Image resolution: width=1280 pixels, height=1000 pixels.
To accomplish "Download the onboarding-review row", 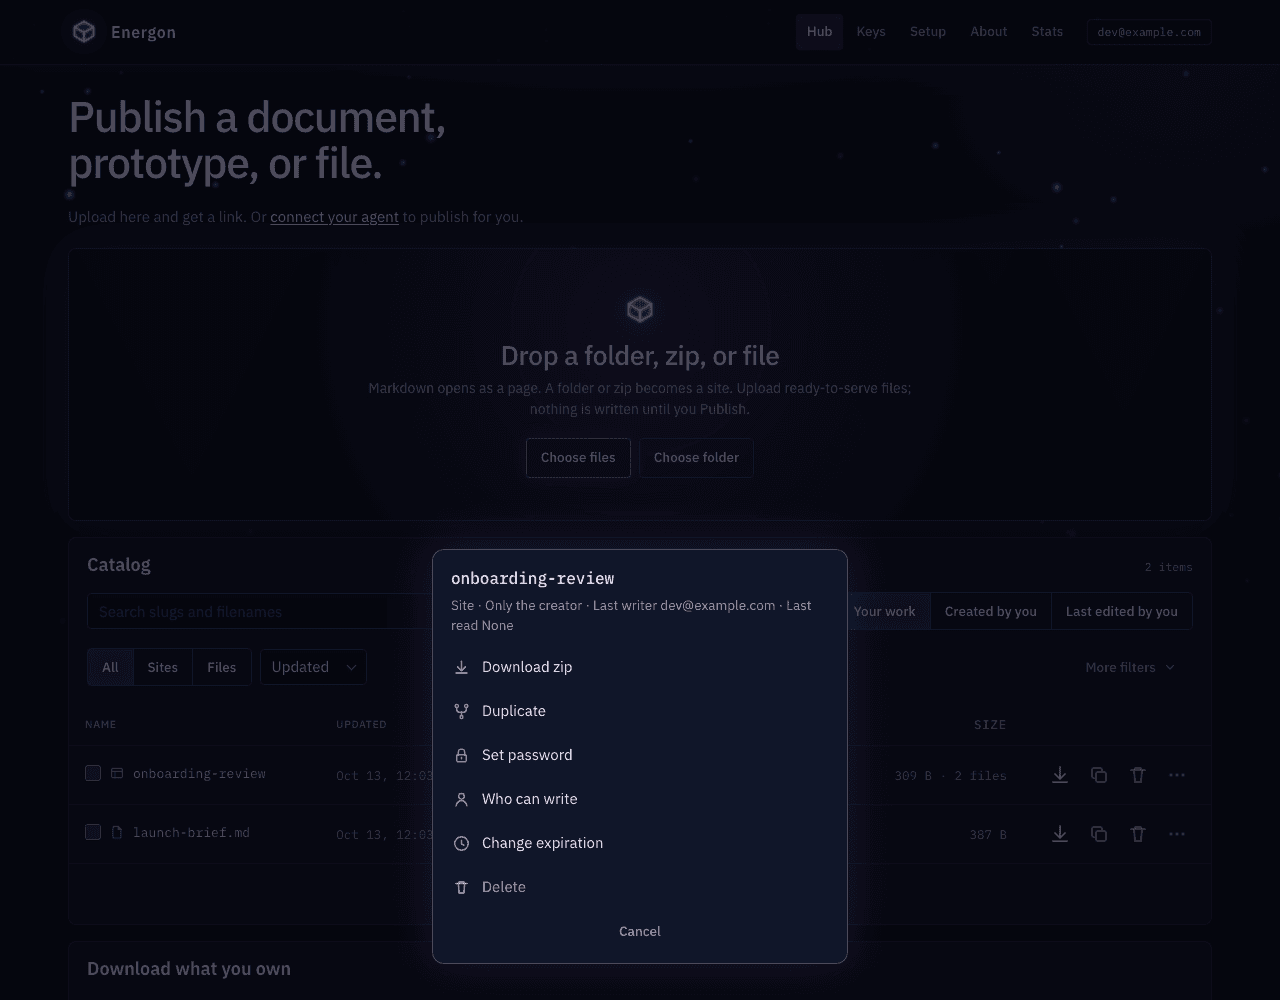I will point(1060,775).
